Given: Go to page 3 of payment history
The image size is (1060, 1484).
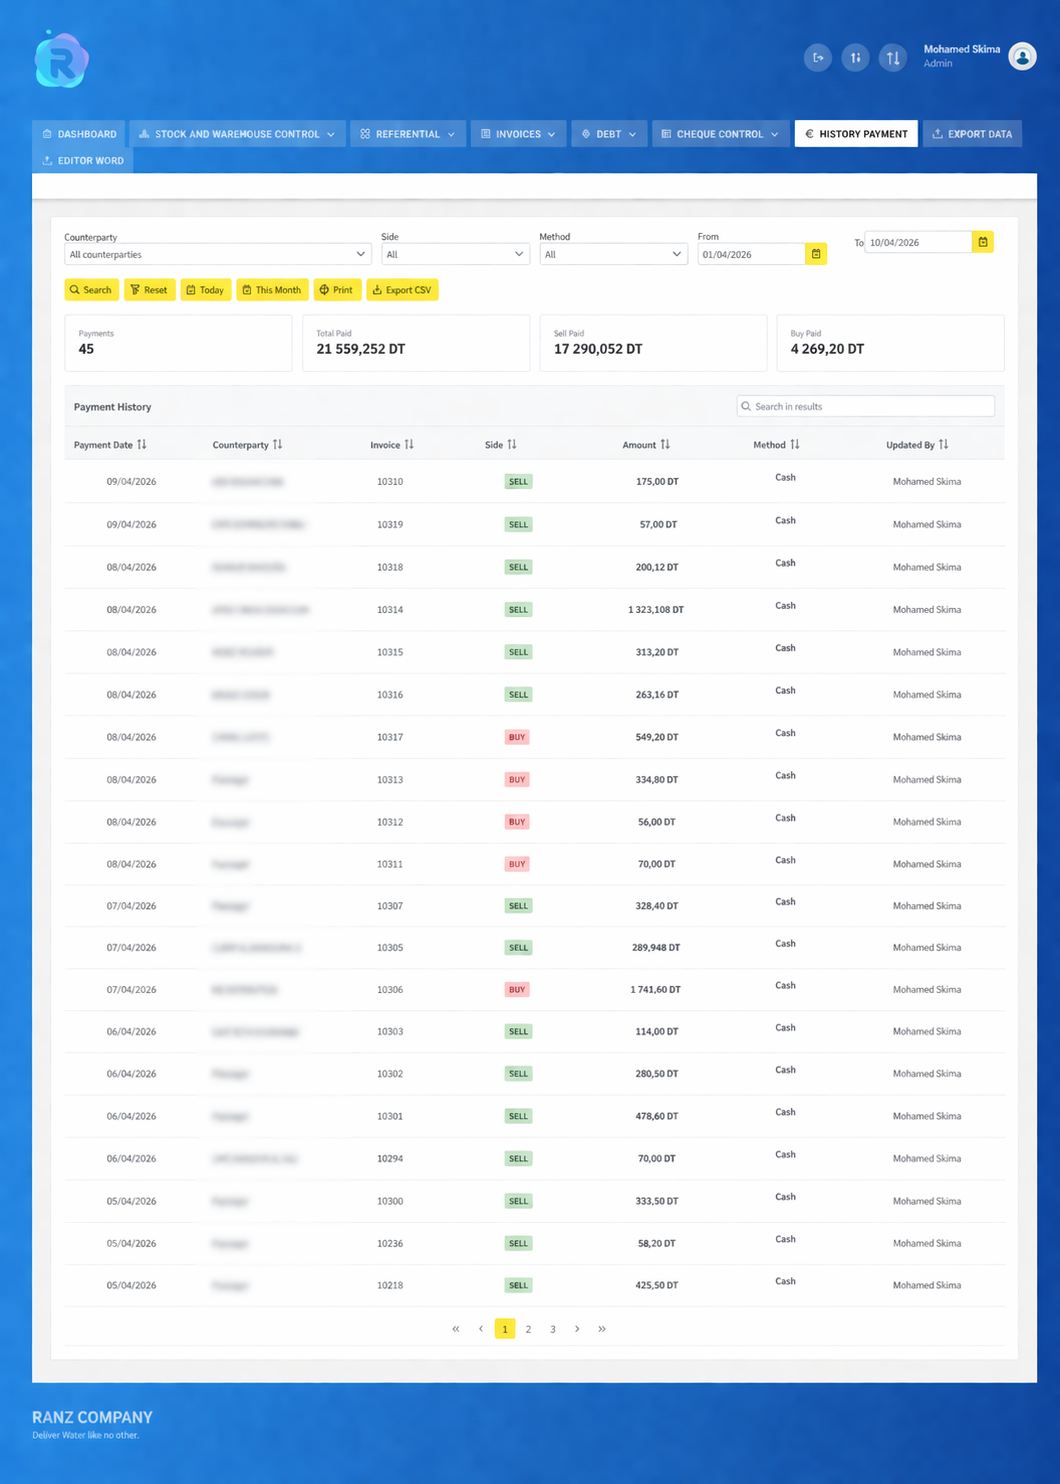Looking at the screenshot, I should 553,1329.
